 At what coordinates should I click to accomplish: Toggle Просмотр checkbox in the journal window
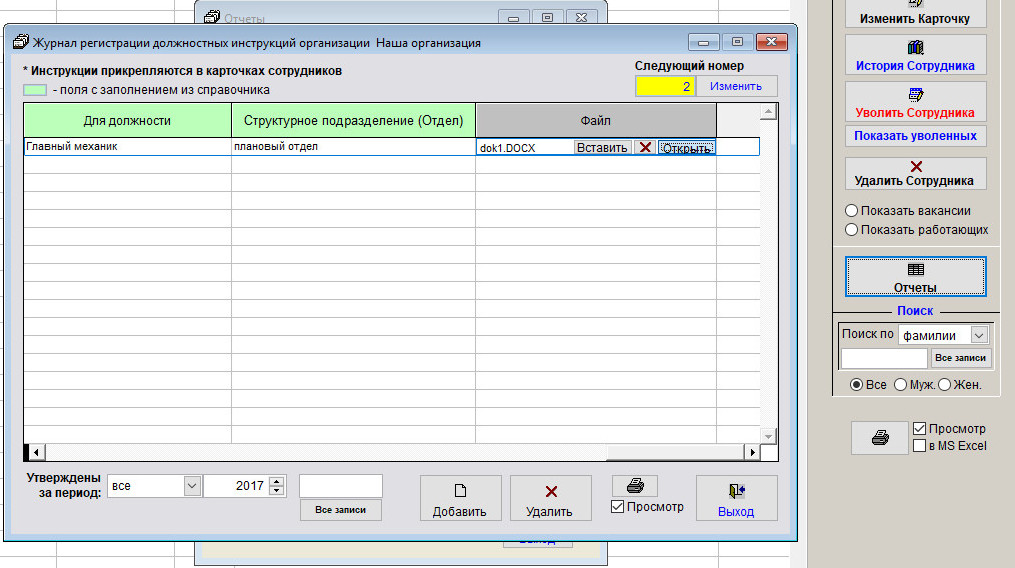tap(618, 506)
